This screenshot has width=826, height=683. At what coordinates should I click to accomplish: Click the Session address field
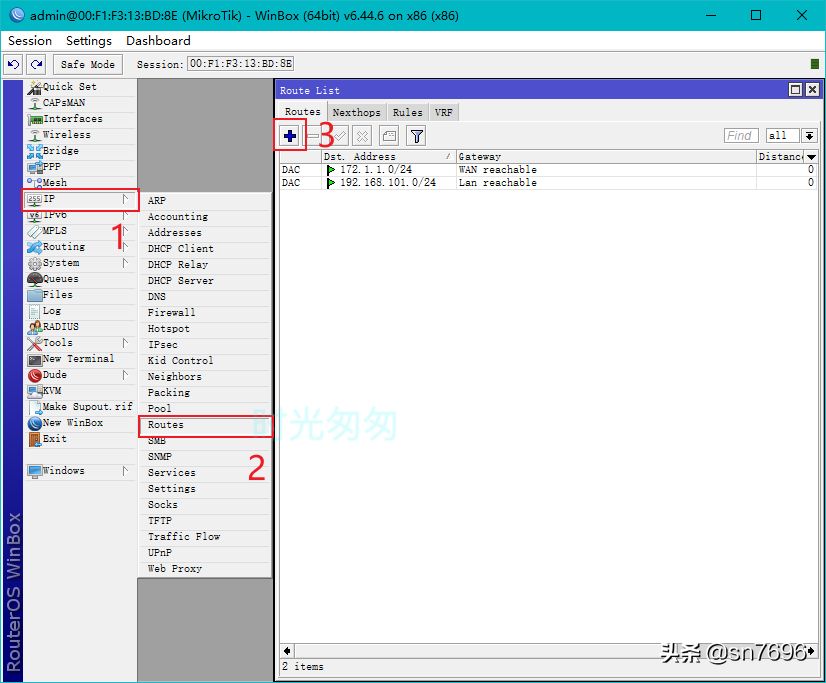pos(240,64)
